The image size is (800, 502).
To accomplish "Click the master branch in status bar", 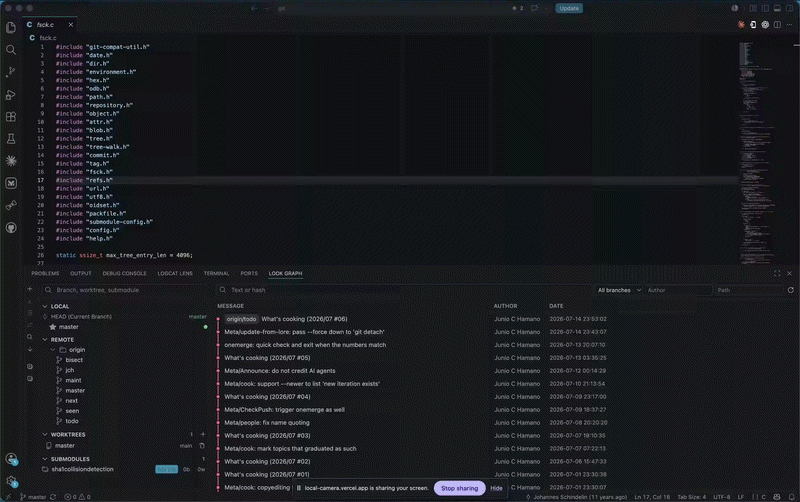I will (x=33, y=497).
